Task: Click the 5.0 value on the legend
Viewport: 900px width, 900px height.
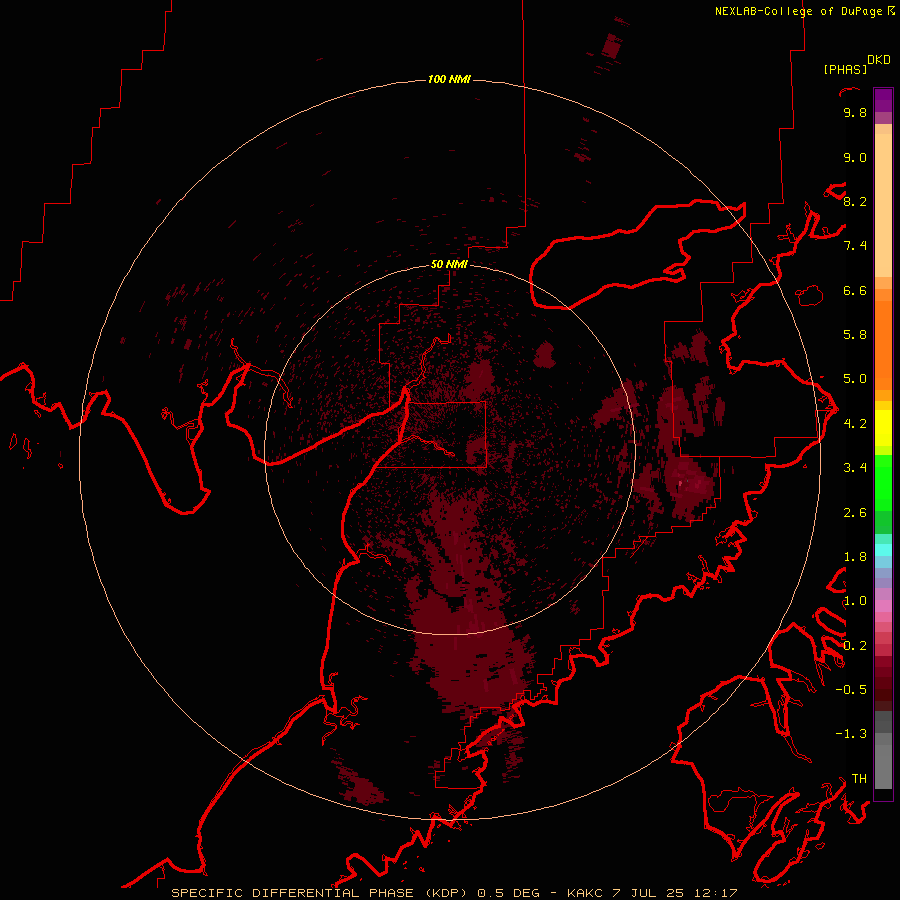Action: point(855,379)
